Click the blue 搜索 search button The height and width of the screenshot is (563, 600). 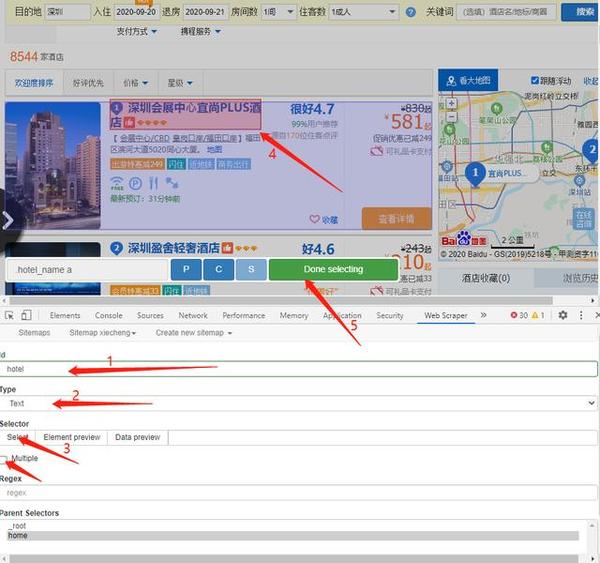point(580,12)
